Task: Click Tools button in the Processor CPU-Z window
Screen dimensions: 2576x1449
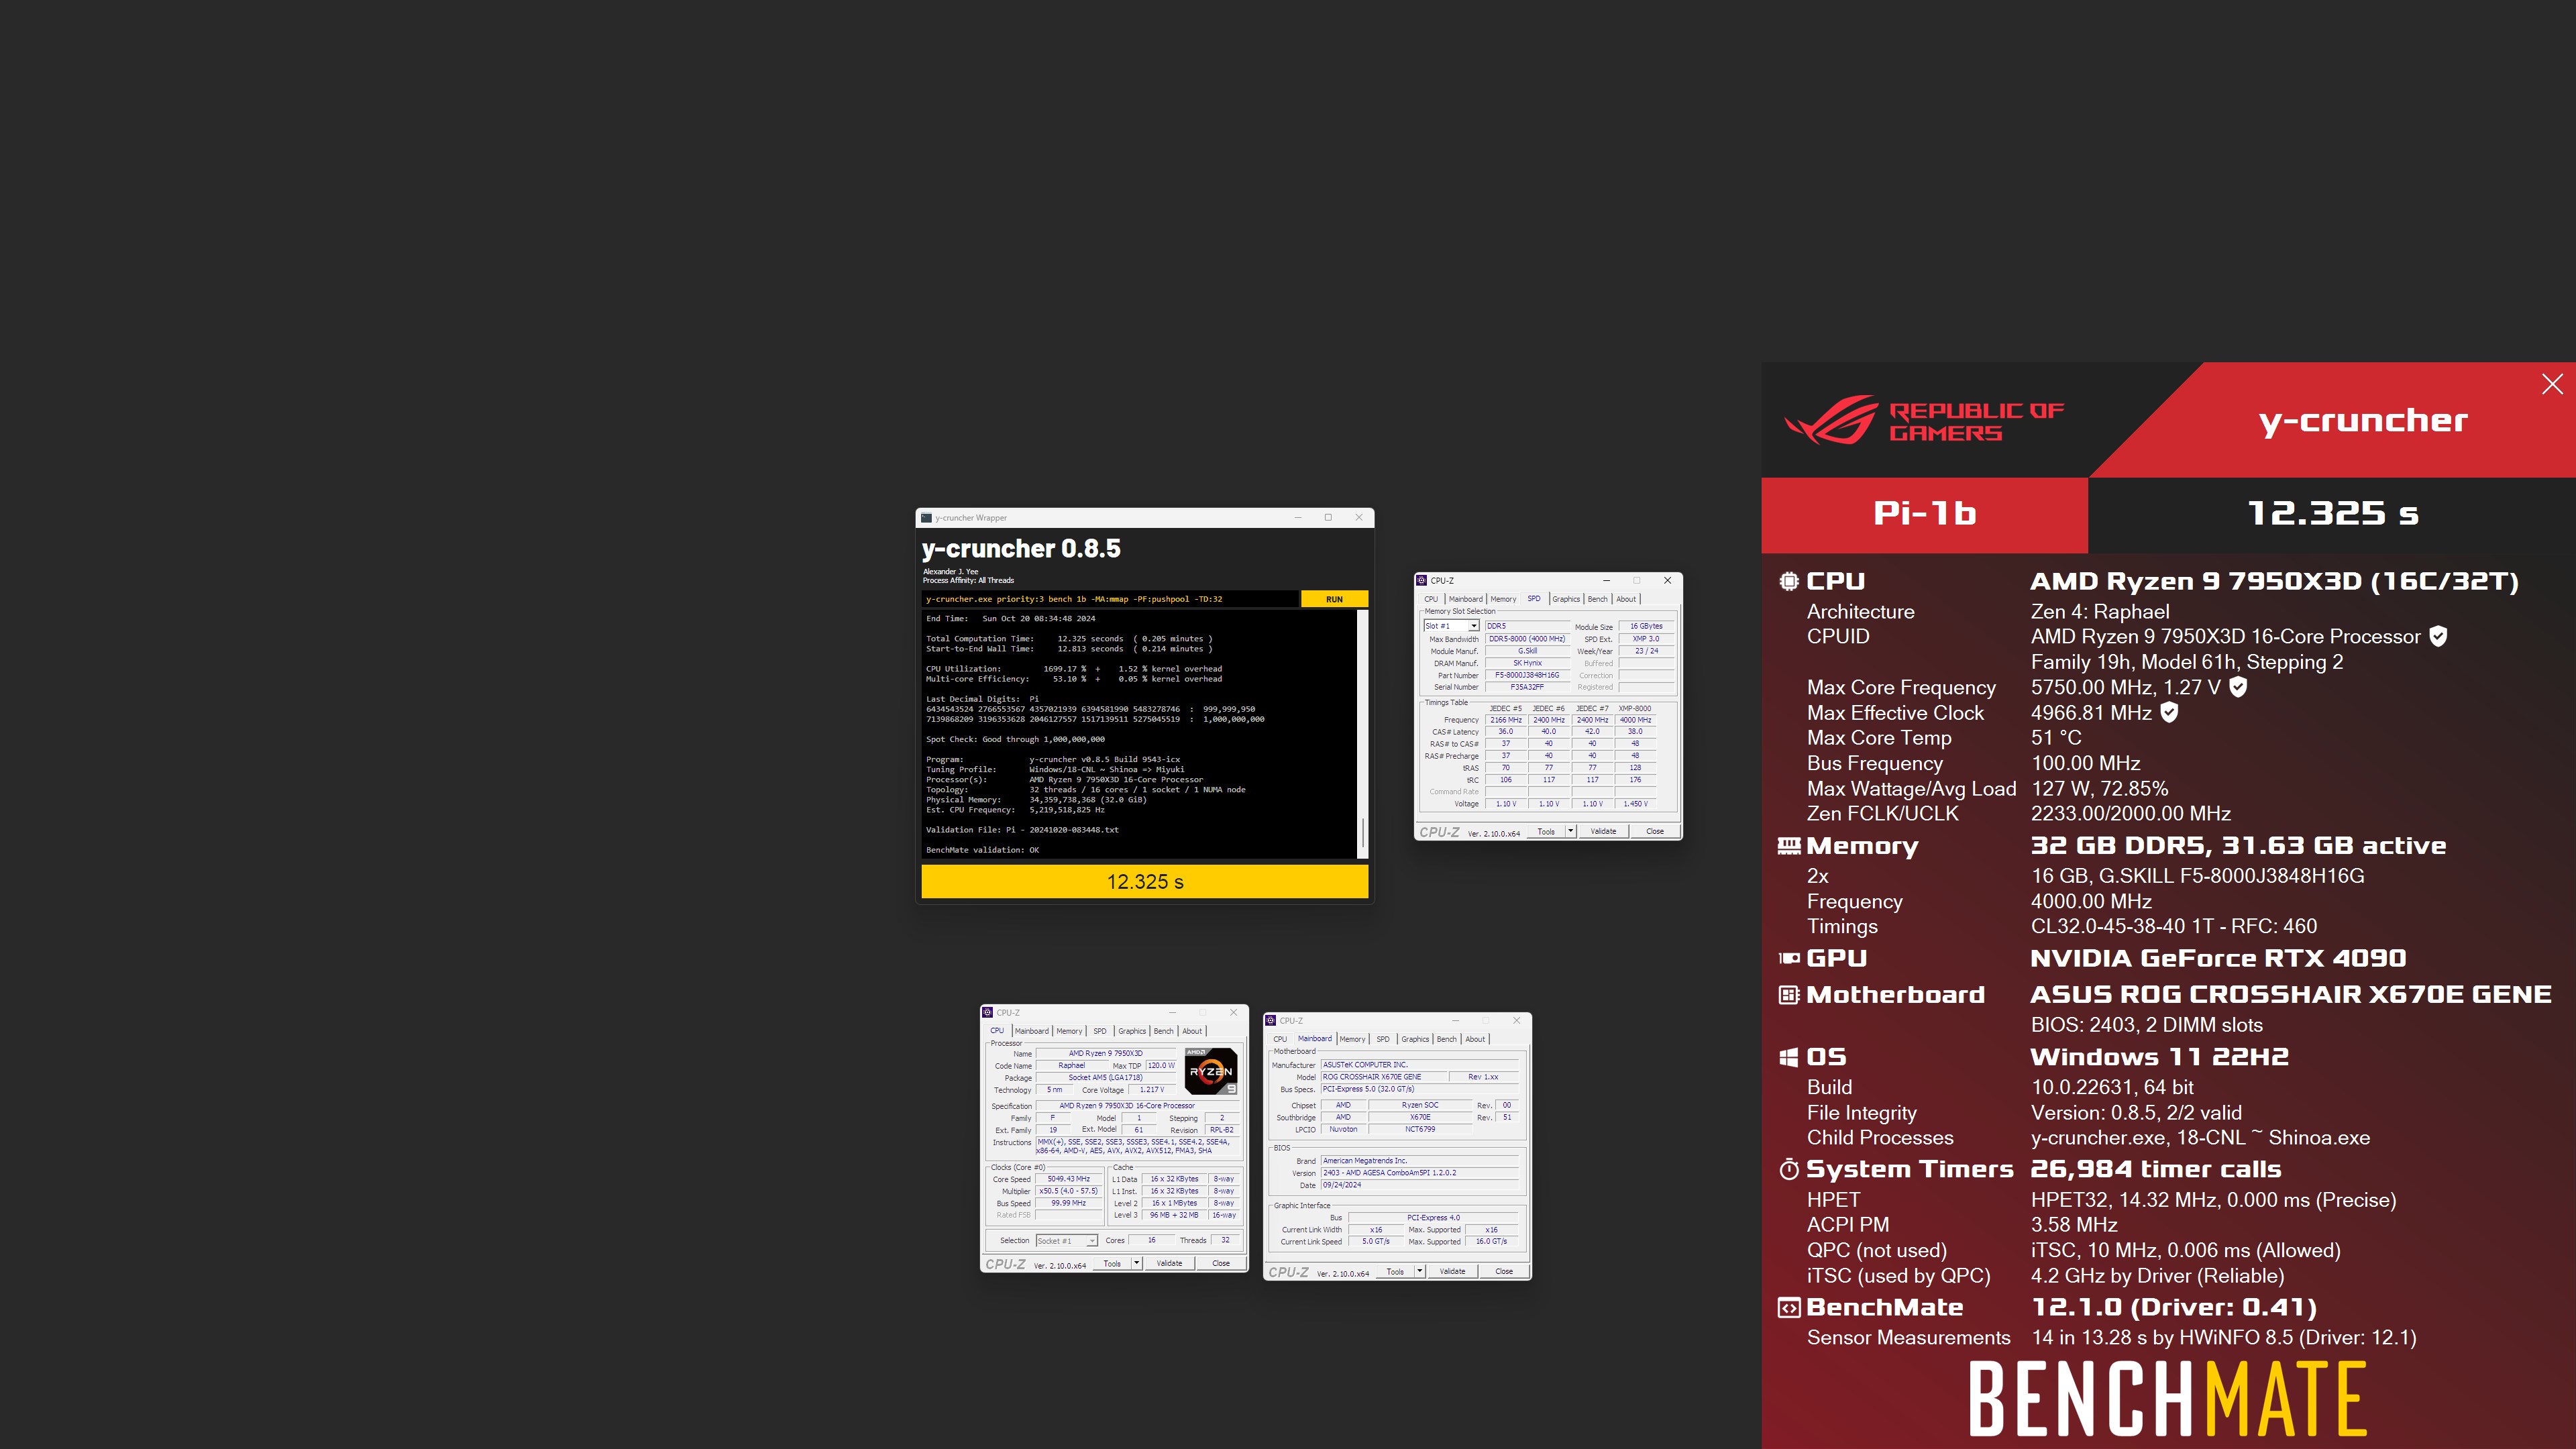Action: [x=1112, y=1263]
